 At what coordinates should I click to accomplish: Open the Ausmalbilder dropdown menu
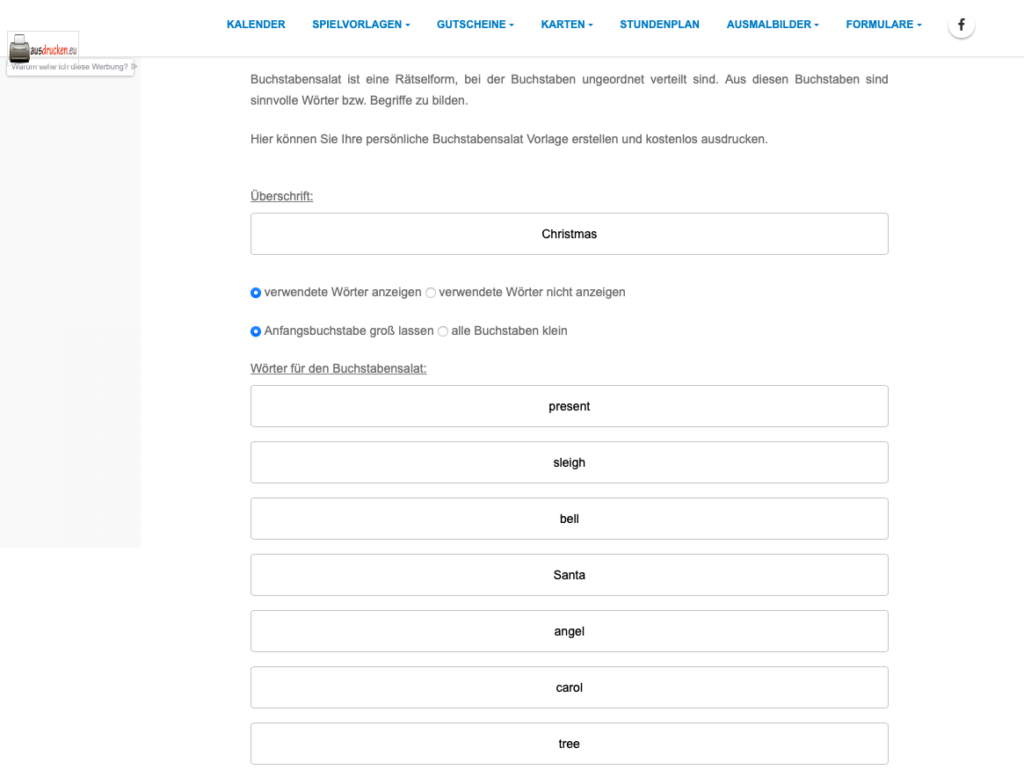tap(772, 25)
